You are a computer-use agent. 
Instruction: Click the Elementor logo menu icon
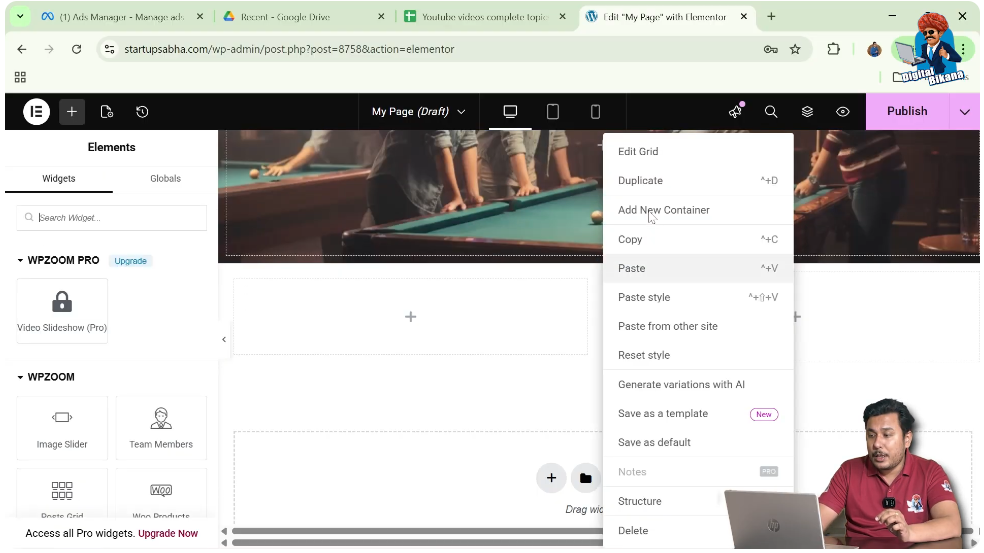36,112
